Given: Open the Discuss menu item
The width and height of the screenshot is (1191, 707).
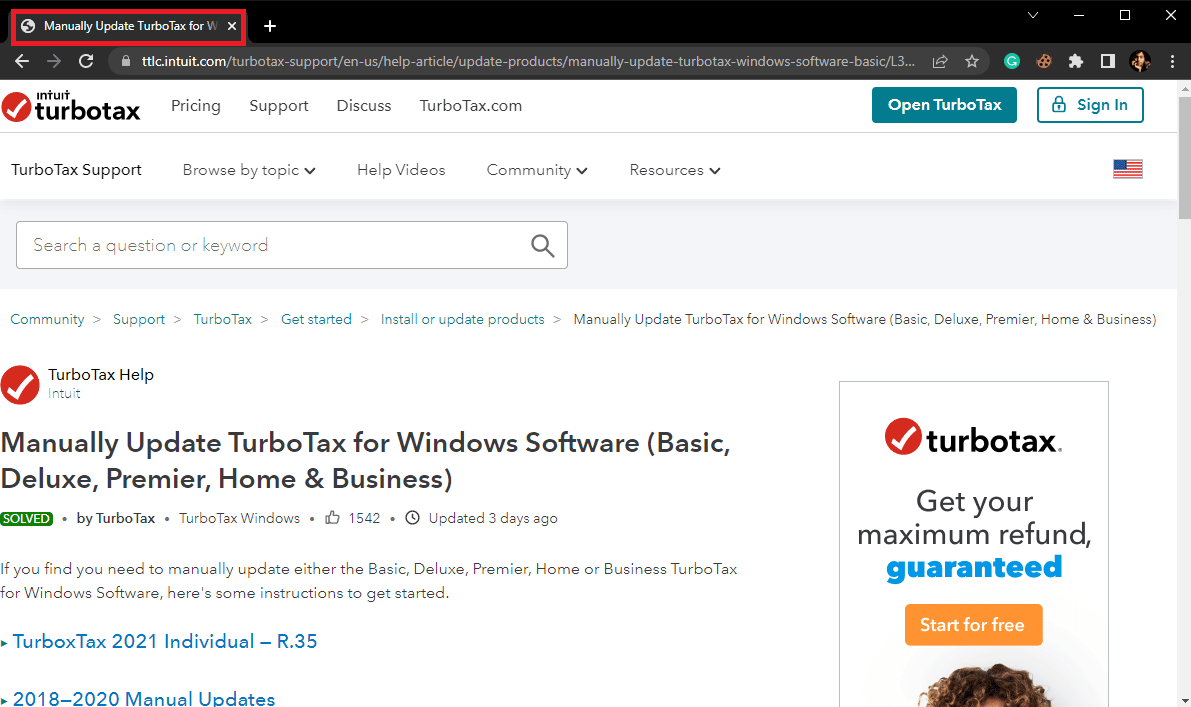Looking at the screenshot, I should coord(364,106).
